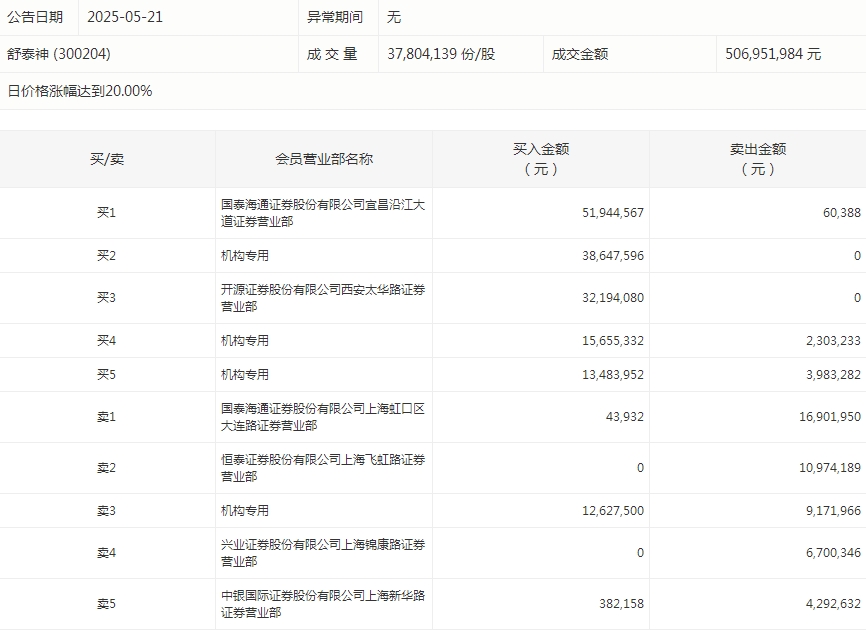This screenshot has width=866, height=631.
Task: Open 恒泰证券 上海飞虹路 branch entry
Action: [323, 468]
